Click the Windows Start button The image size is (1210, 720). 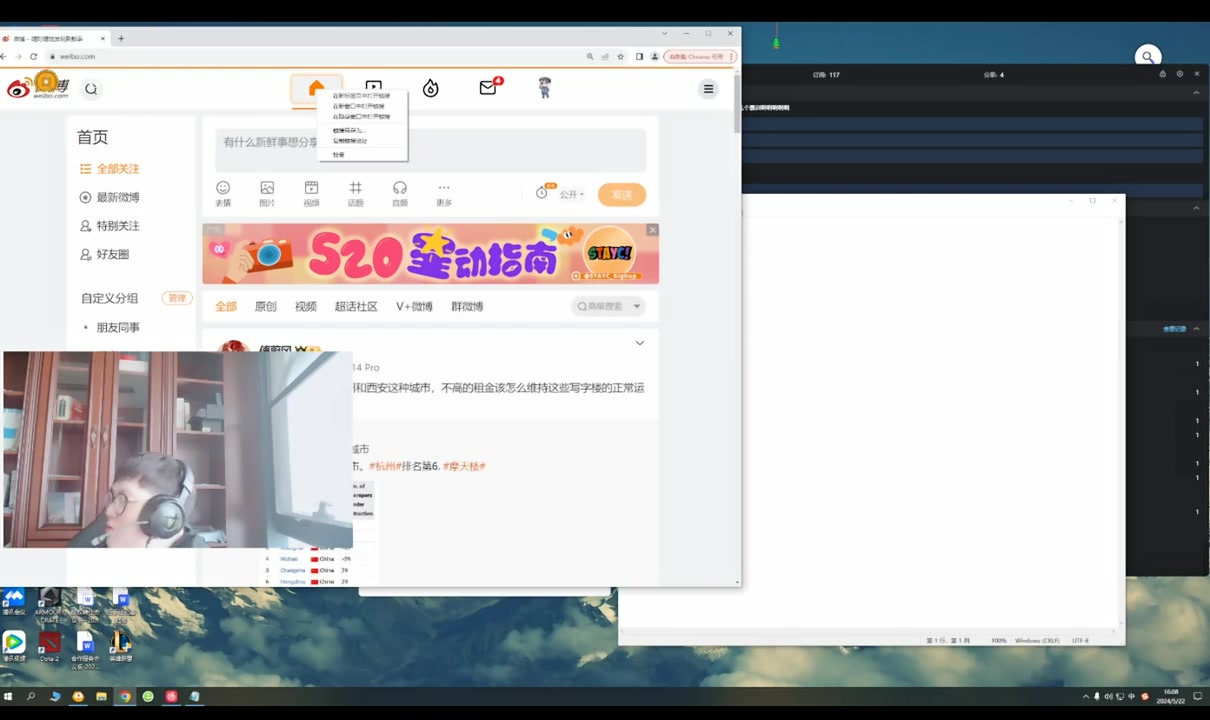(x=8, y=696)
